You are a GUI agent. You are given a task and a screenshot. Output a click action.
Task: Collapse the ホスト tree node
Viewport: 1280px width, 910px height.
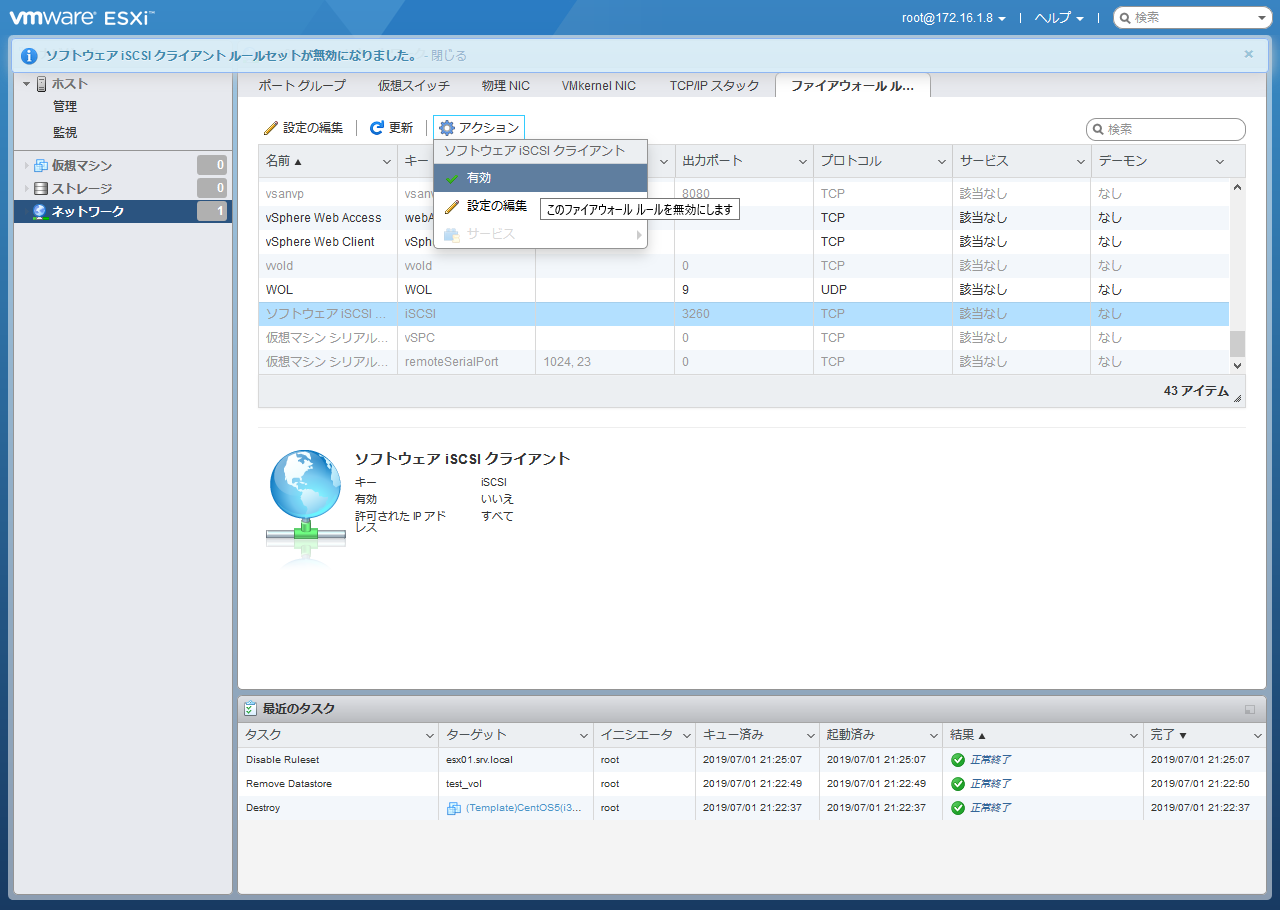tap(25, 84)
